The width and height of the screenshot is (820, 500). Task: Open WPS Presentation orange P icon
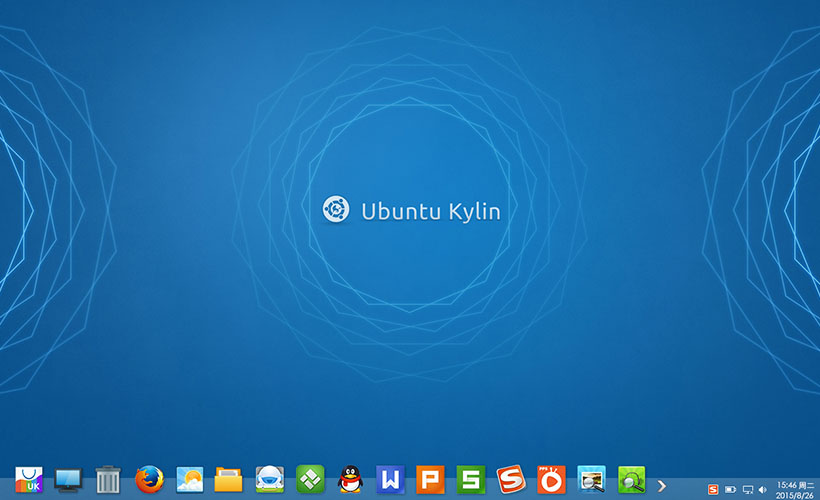click(x=430, y=480)
